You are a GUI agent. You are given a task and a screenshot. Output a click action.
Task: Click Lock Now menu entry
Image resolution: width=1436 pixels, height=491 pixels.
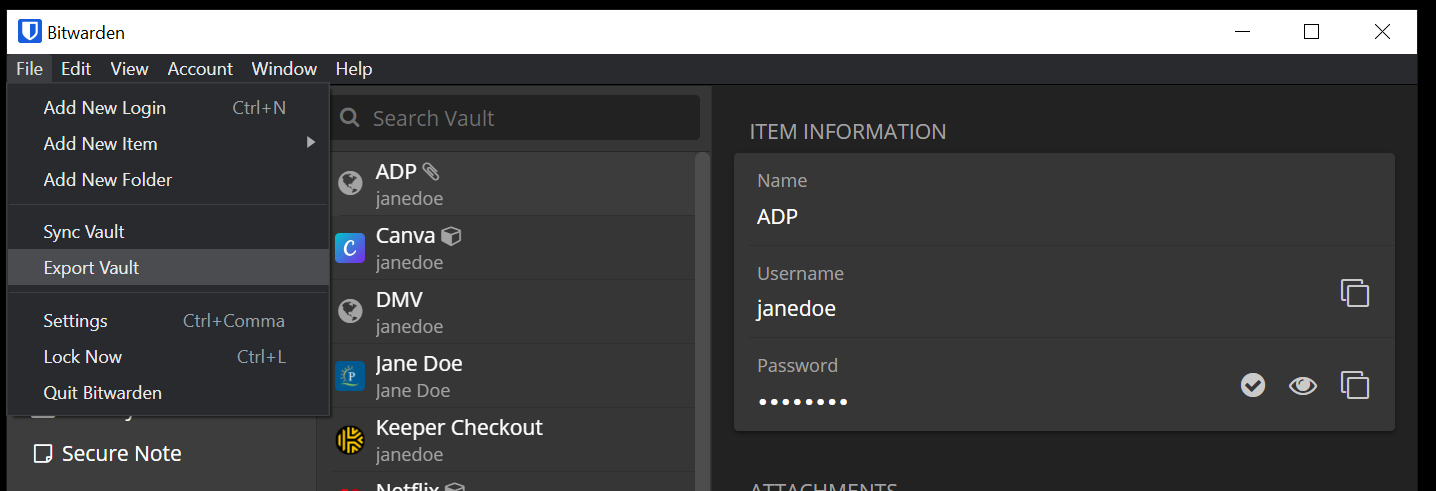[83, 357]
